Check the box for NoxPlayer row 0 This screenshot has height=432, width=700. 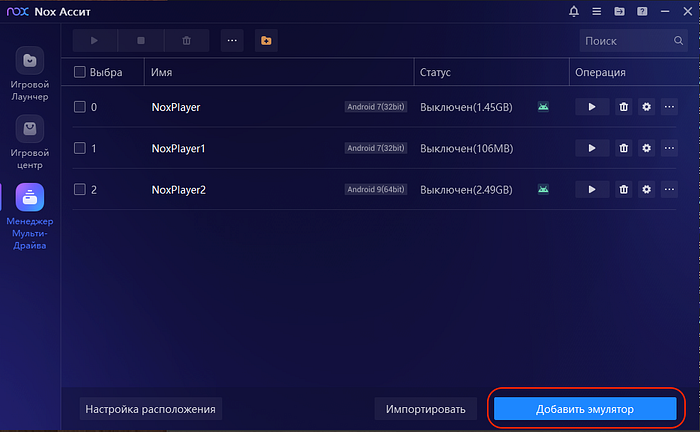[x=79, y=107]
